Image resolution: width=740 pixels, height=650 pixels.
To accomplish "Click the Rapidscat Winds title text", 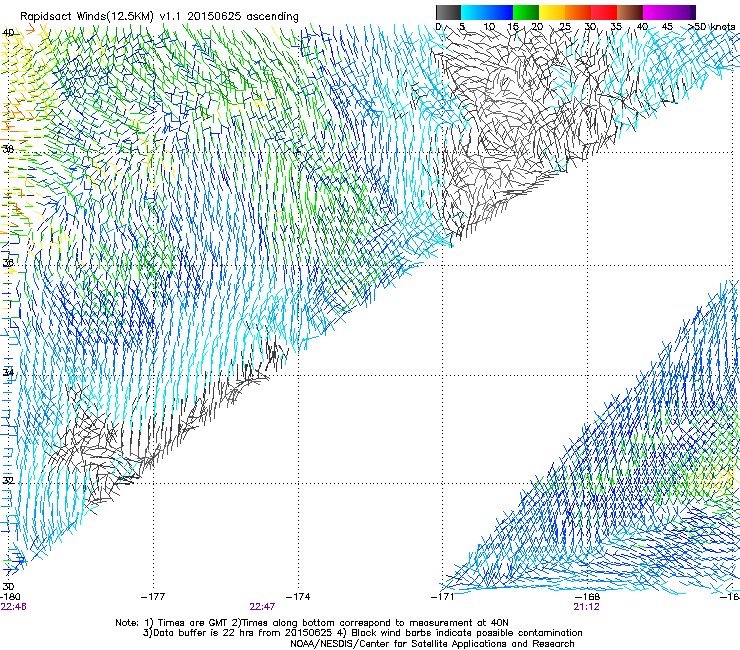I will click(x=159, y=17).
